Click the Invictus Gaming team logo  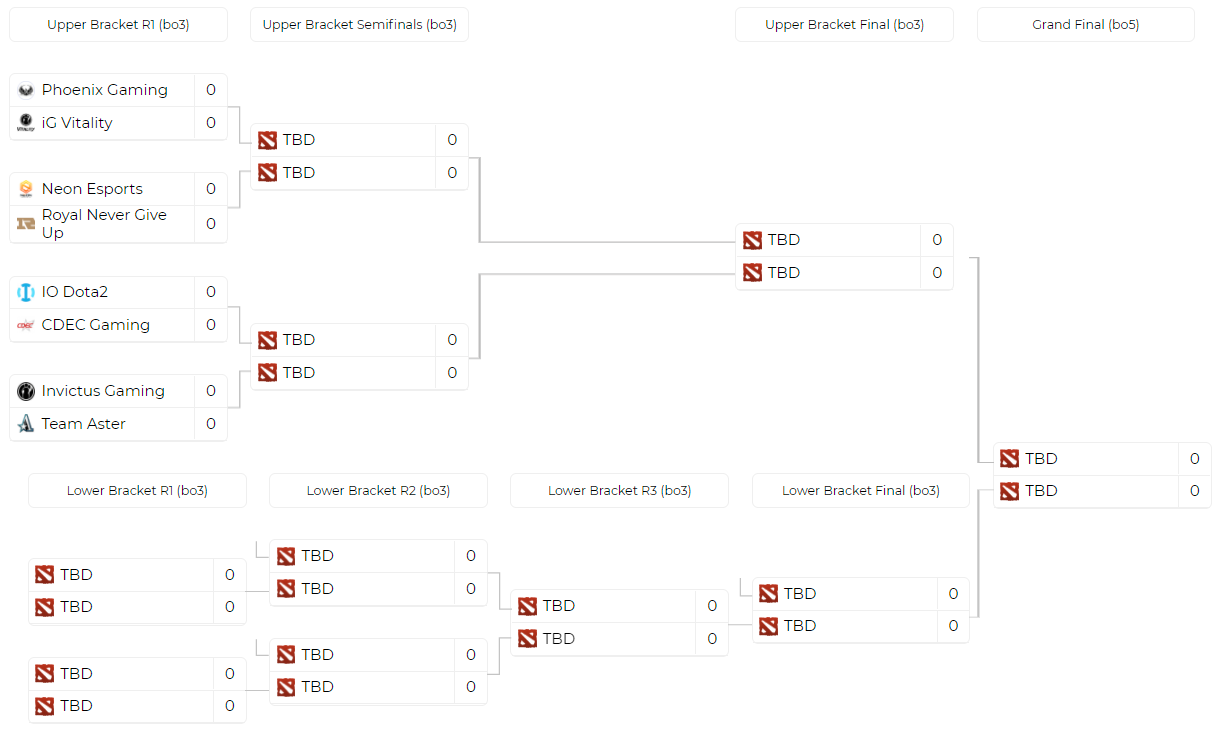[x=26, y=391]
